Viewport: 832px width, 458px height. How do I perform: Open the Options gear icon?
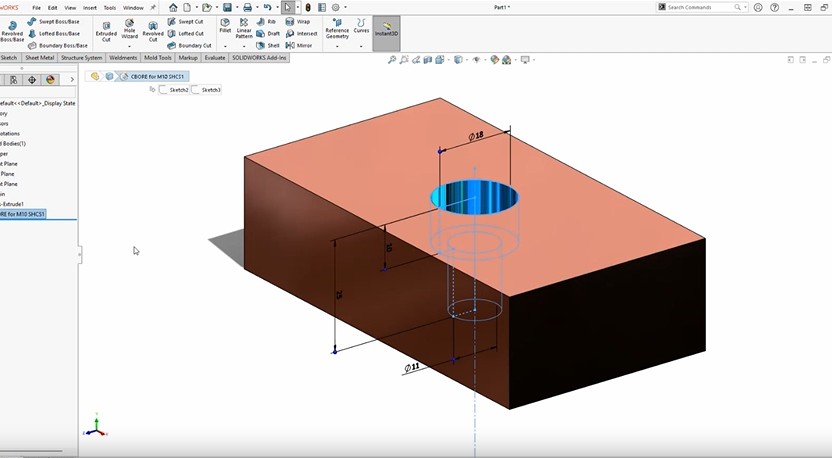click(x=335, y=7)
